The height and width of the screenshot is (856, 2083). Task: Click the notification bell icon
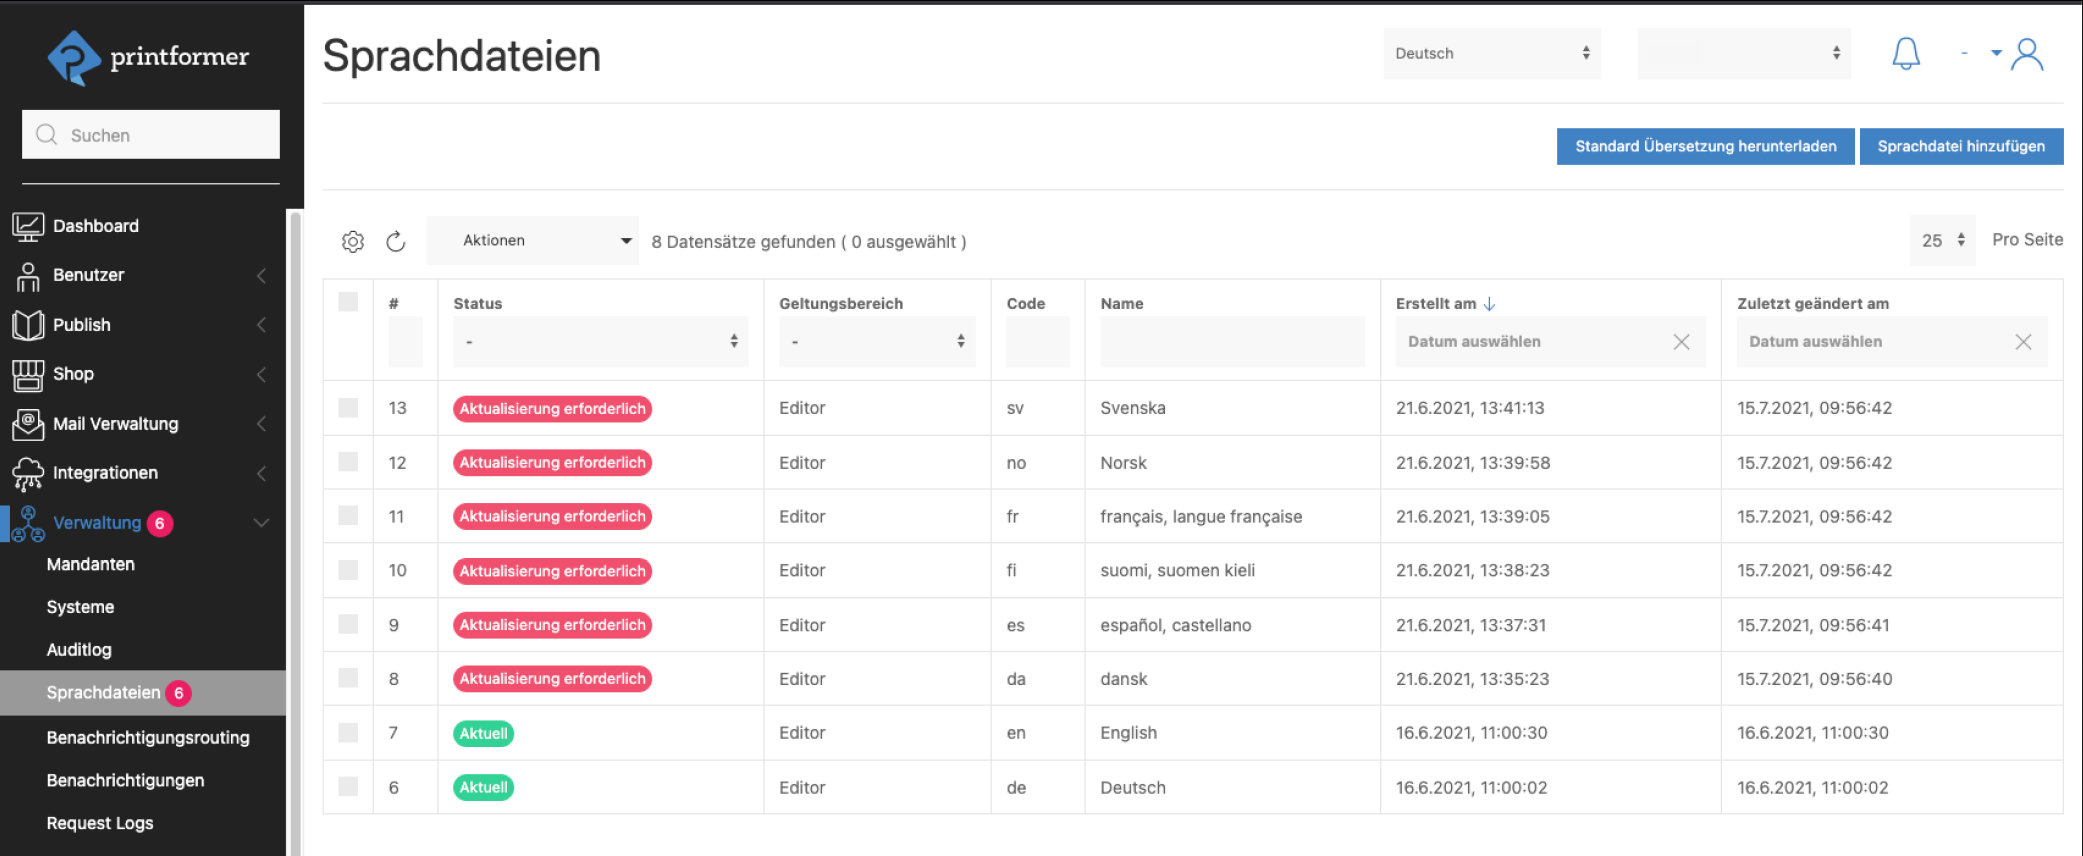coord(1905,53)
